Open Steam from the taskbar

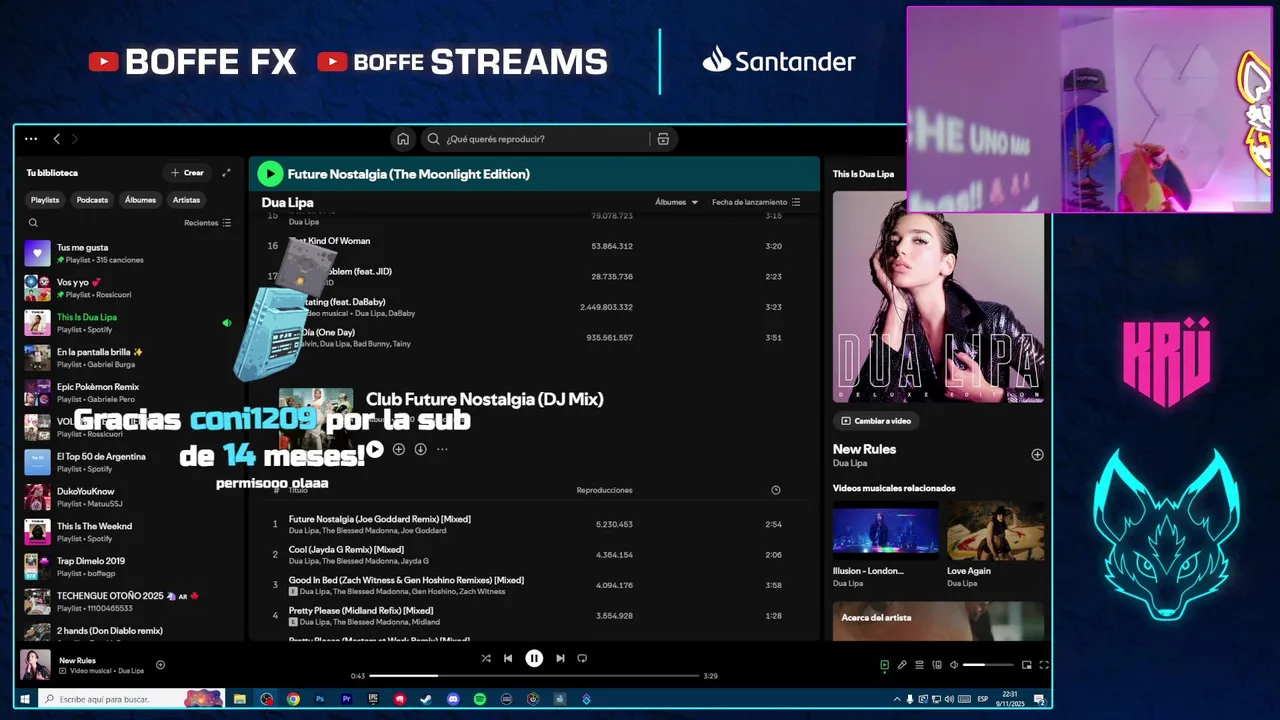click(426, 699)
